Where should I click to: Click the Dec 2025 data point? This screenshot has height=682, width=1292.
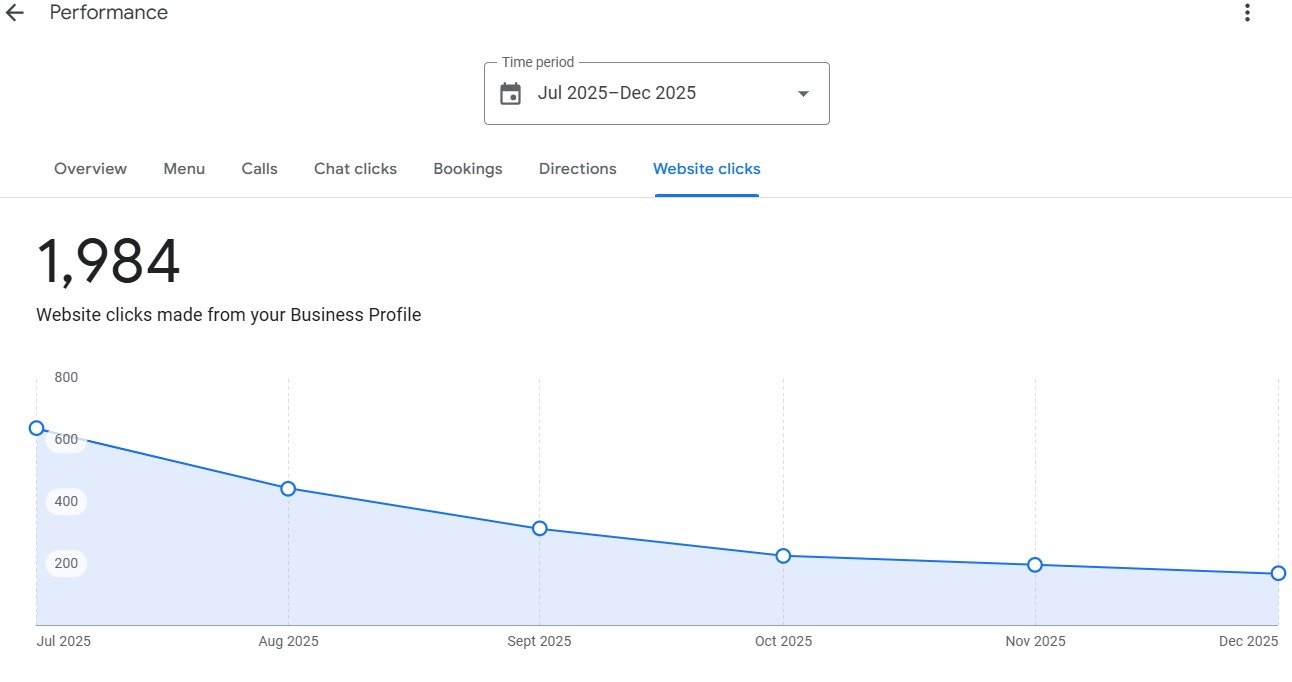pyautogui.click(x=1278, y=573)
